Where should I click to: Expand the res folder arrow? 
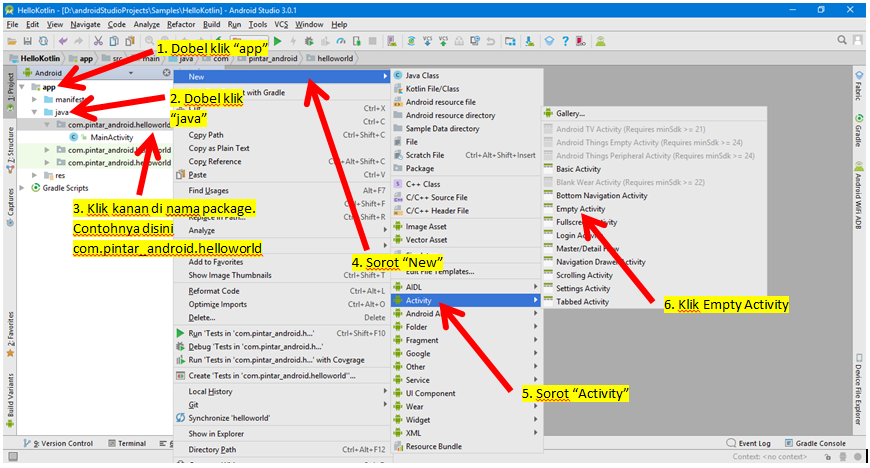[34, 175]
